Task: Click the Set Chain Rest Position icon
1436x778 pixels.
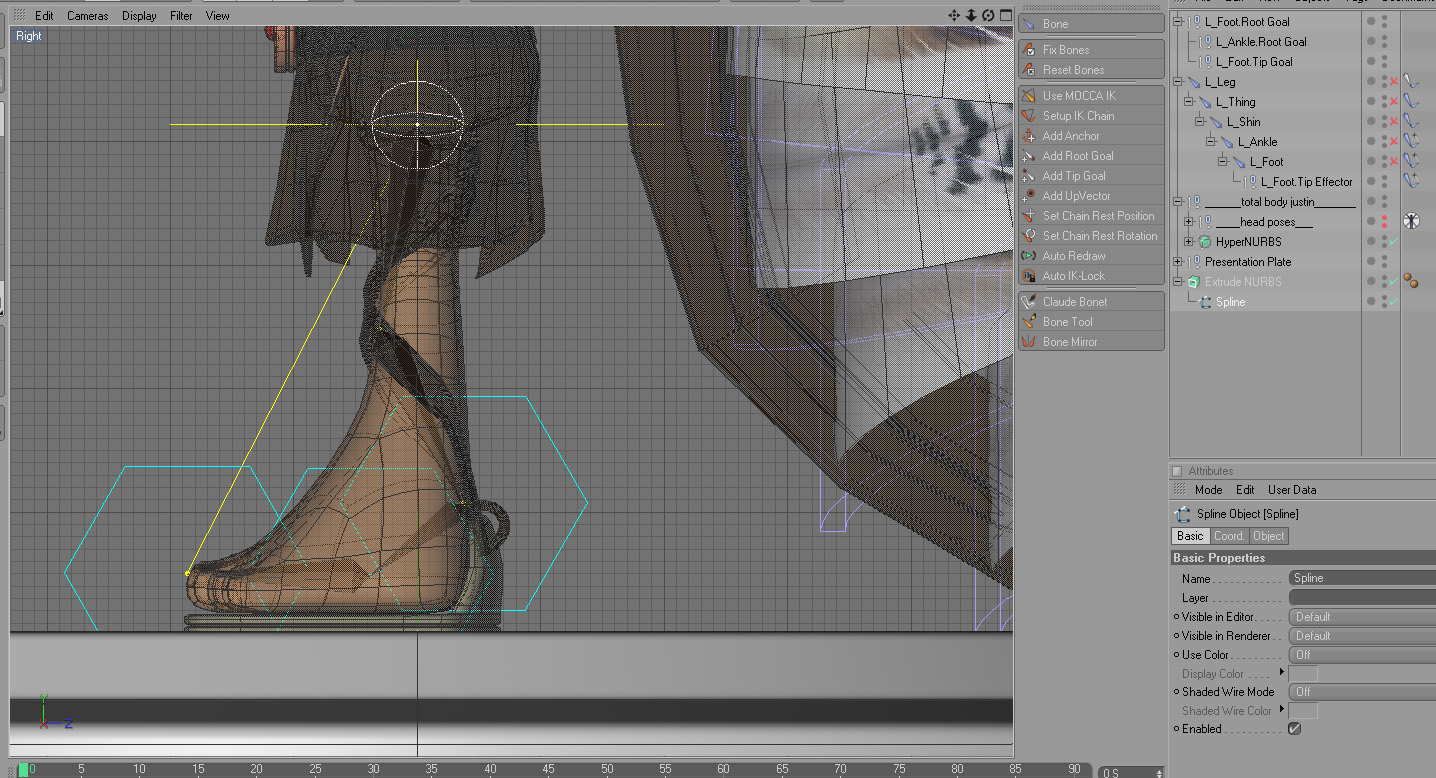Action: point(1028,216)
